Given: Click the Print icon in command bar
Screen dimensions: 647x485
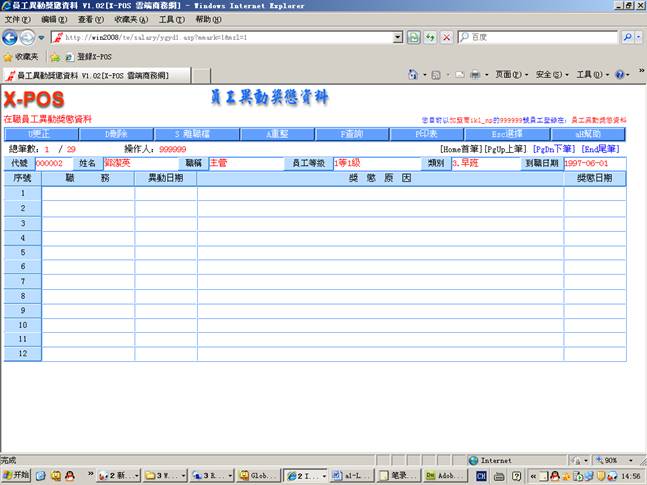Looking at the screenshot, I should click(475, 75).
